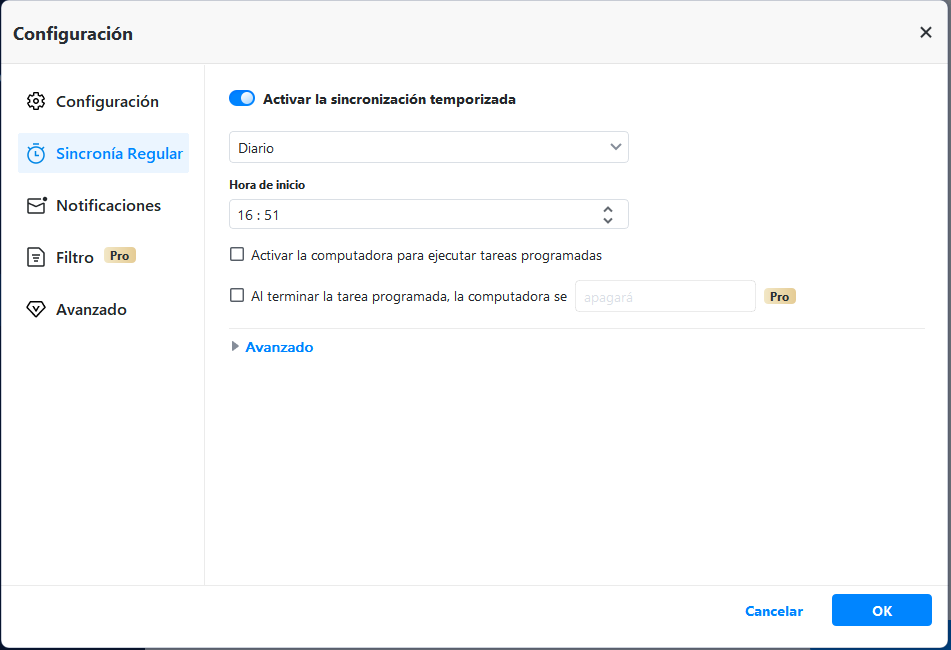This screenshot has width=951, height=650.
Task: Switch to the Notificaciones section
Action: point(108,205)
